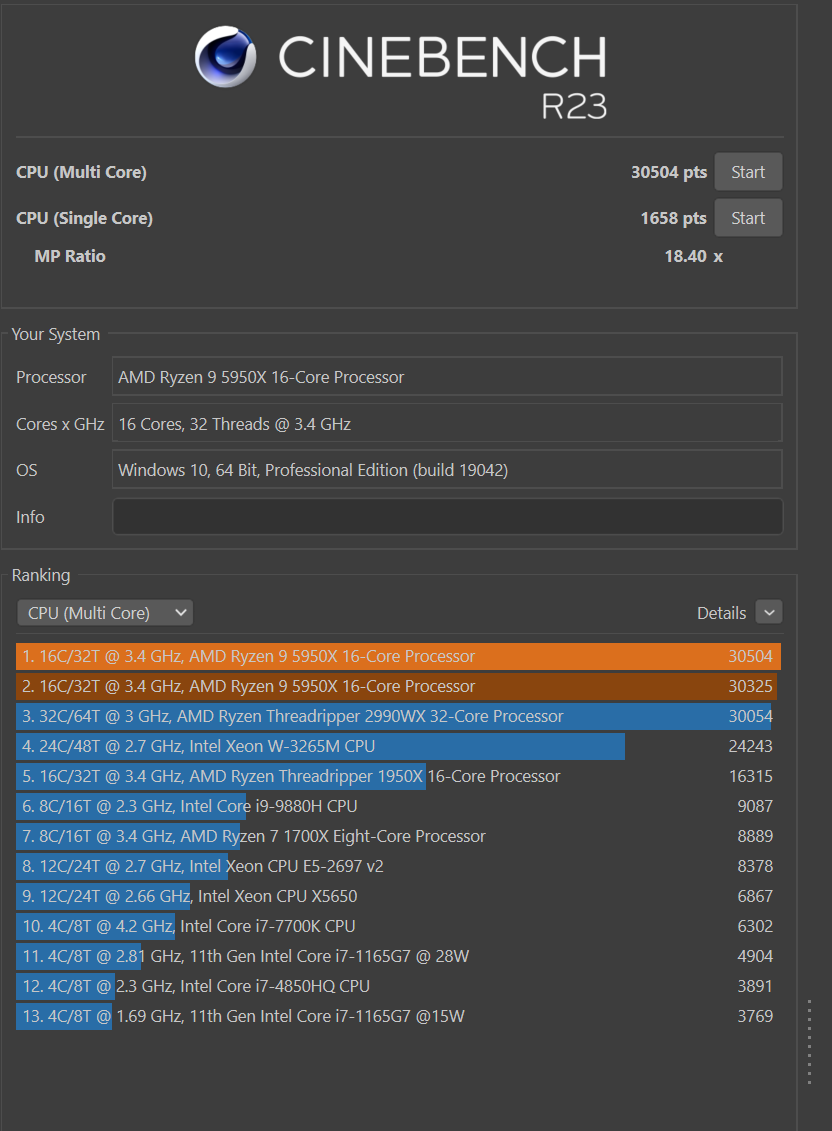Select the i7-1165G7 @ 28W ranking row

tap(398, 956)
